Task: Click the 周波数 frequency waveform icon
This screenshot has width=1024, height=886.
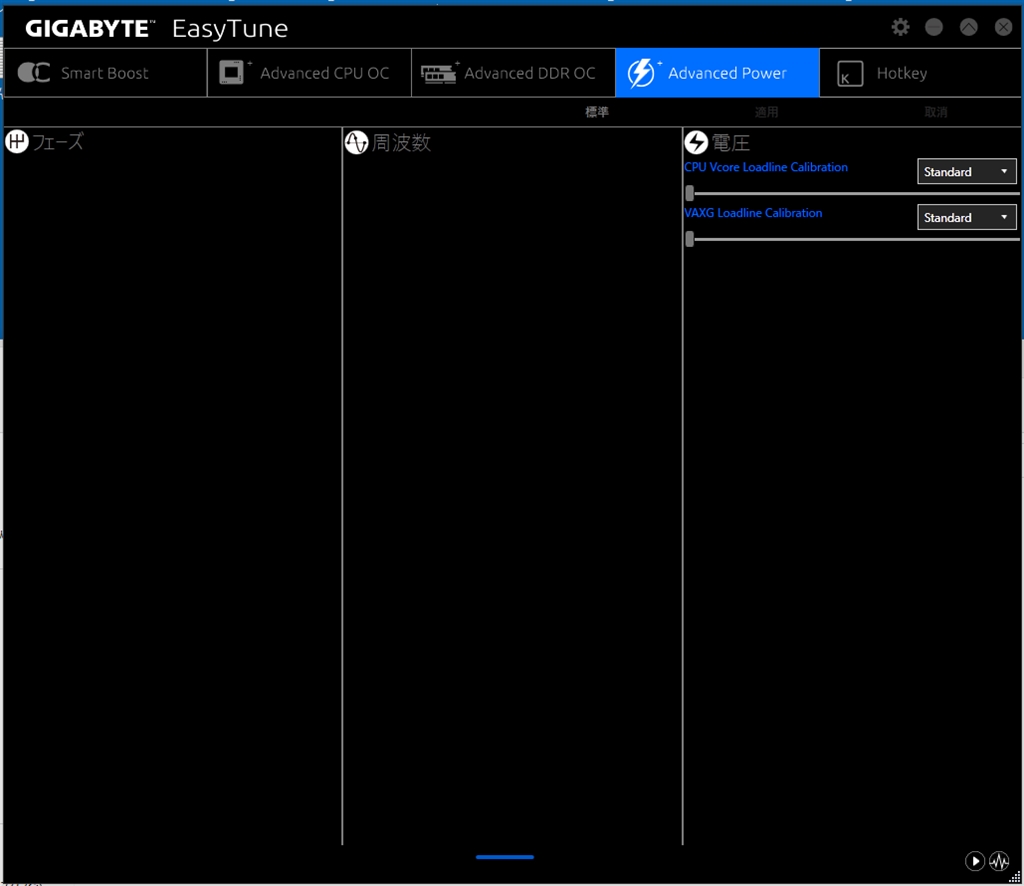Action: pos(357,142)
